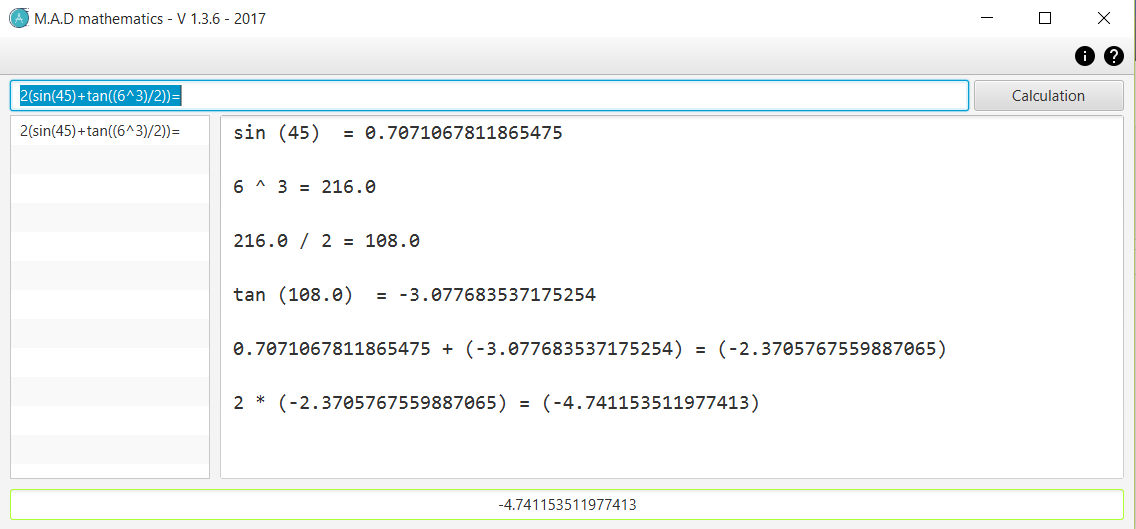Open the help question mark icon
This screenshot has width=1136, height=529.
[1114, 56]
